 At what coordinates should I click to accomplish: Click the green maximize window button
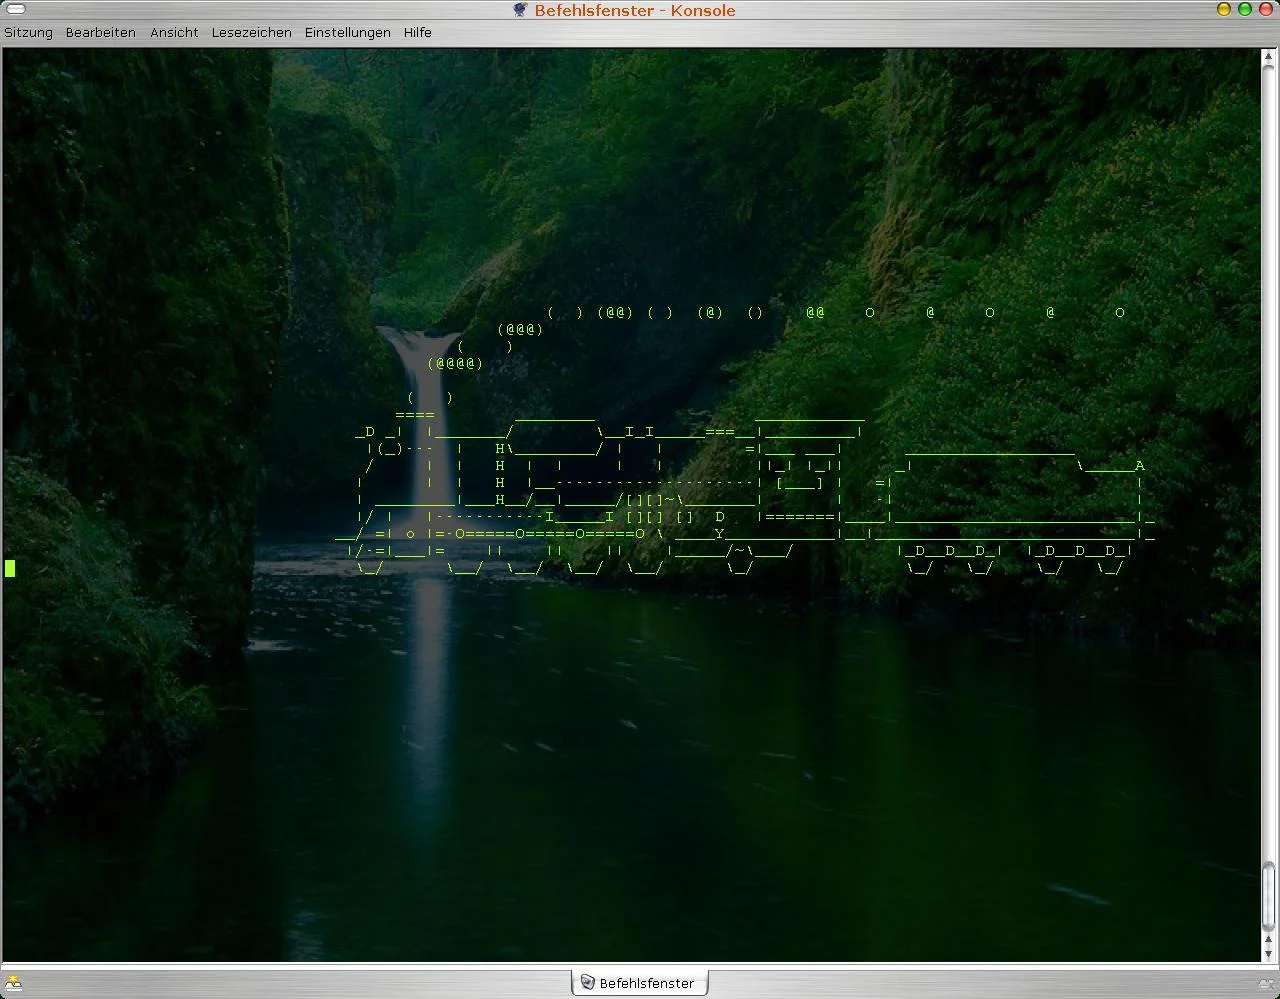(x=1245, y=10)
